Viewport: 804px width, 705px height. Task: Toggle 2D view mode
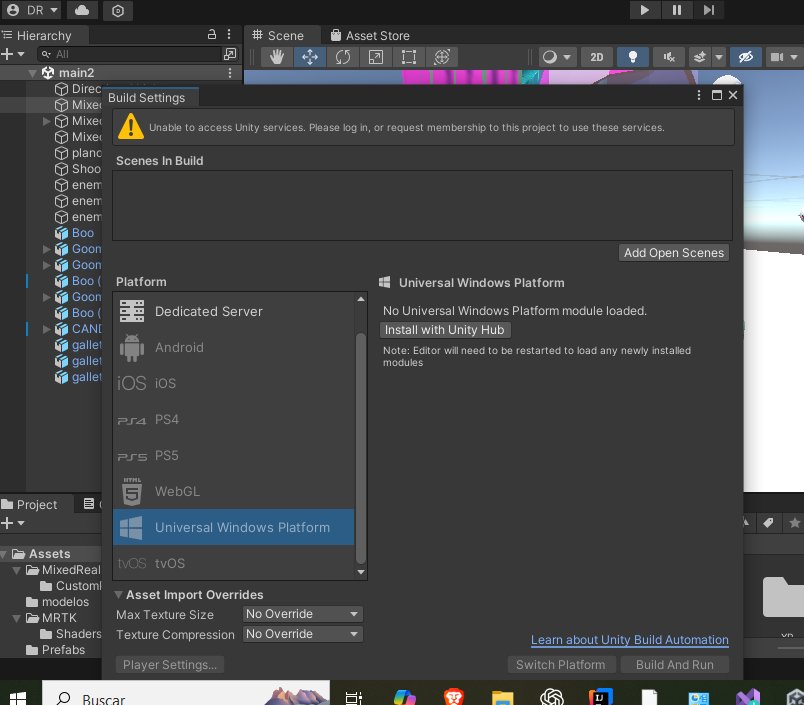[597, 57]
